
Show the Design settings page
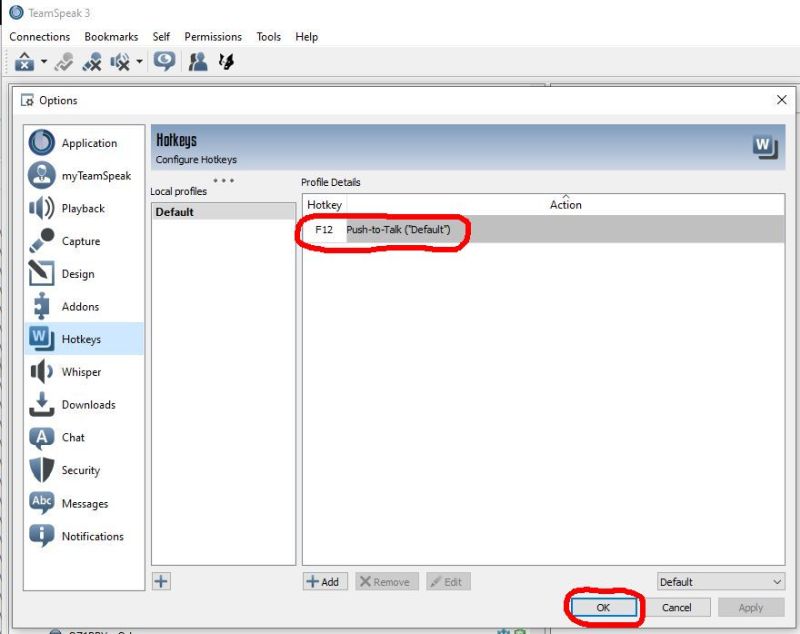pyautogui.click(x=84, y=273)
